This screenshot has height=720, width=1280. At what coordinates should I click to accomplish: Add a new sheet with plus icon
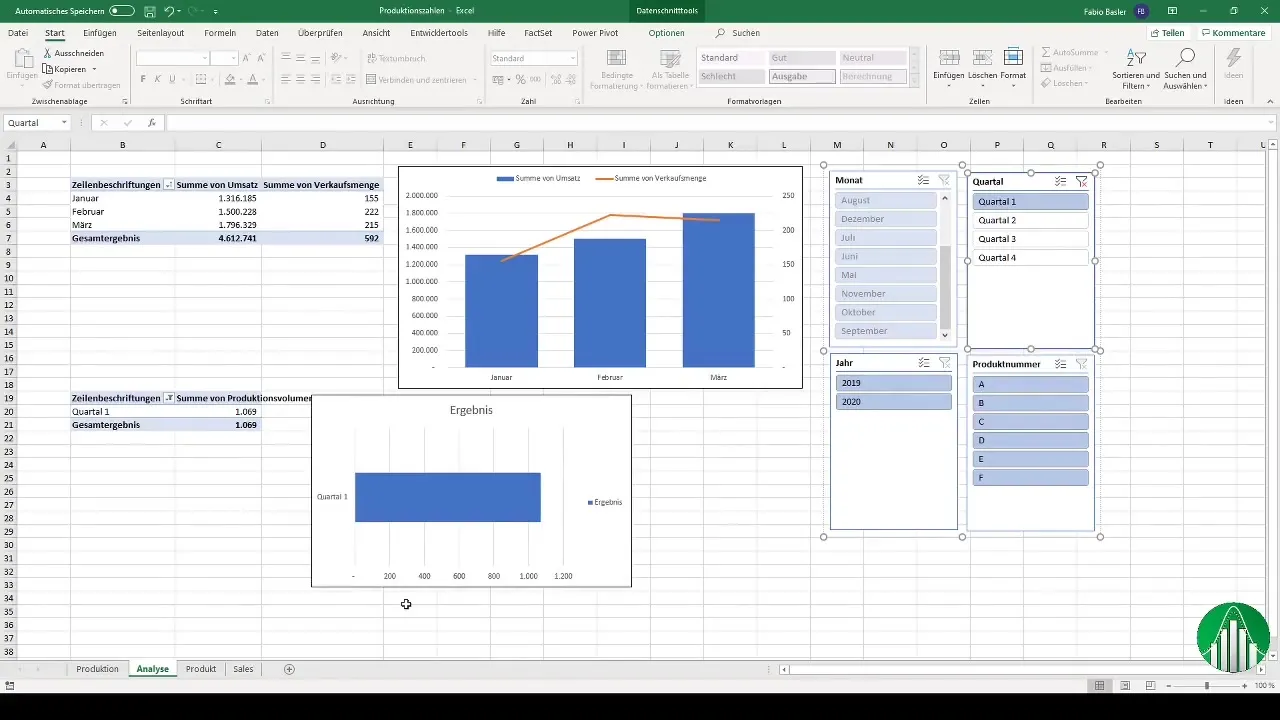289,669
